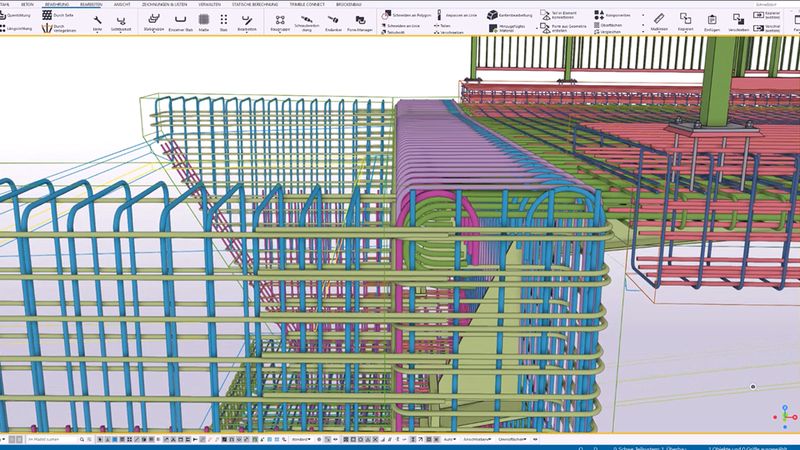
Task: Select the Längsstoßung tool
Action: tap(15, 29)
